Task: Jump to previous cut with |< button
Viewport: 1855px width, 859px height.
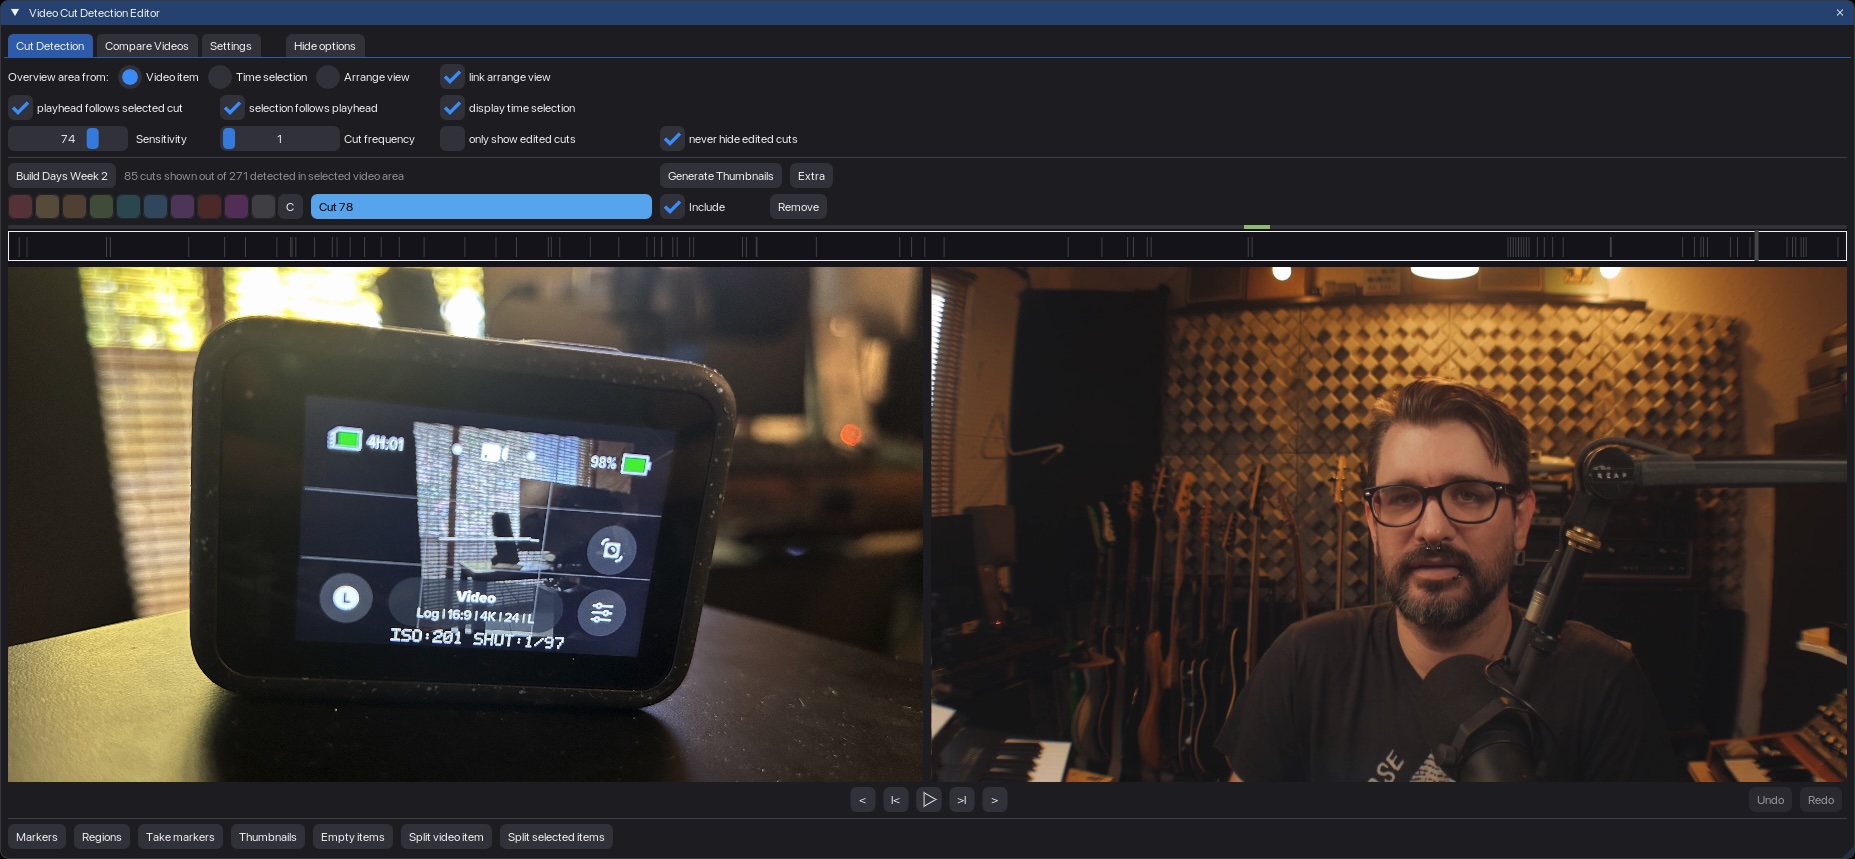Action: click(895, 800)
